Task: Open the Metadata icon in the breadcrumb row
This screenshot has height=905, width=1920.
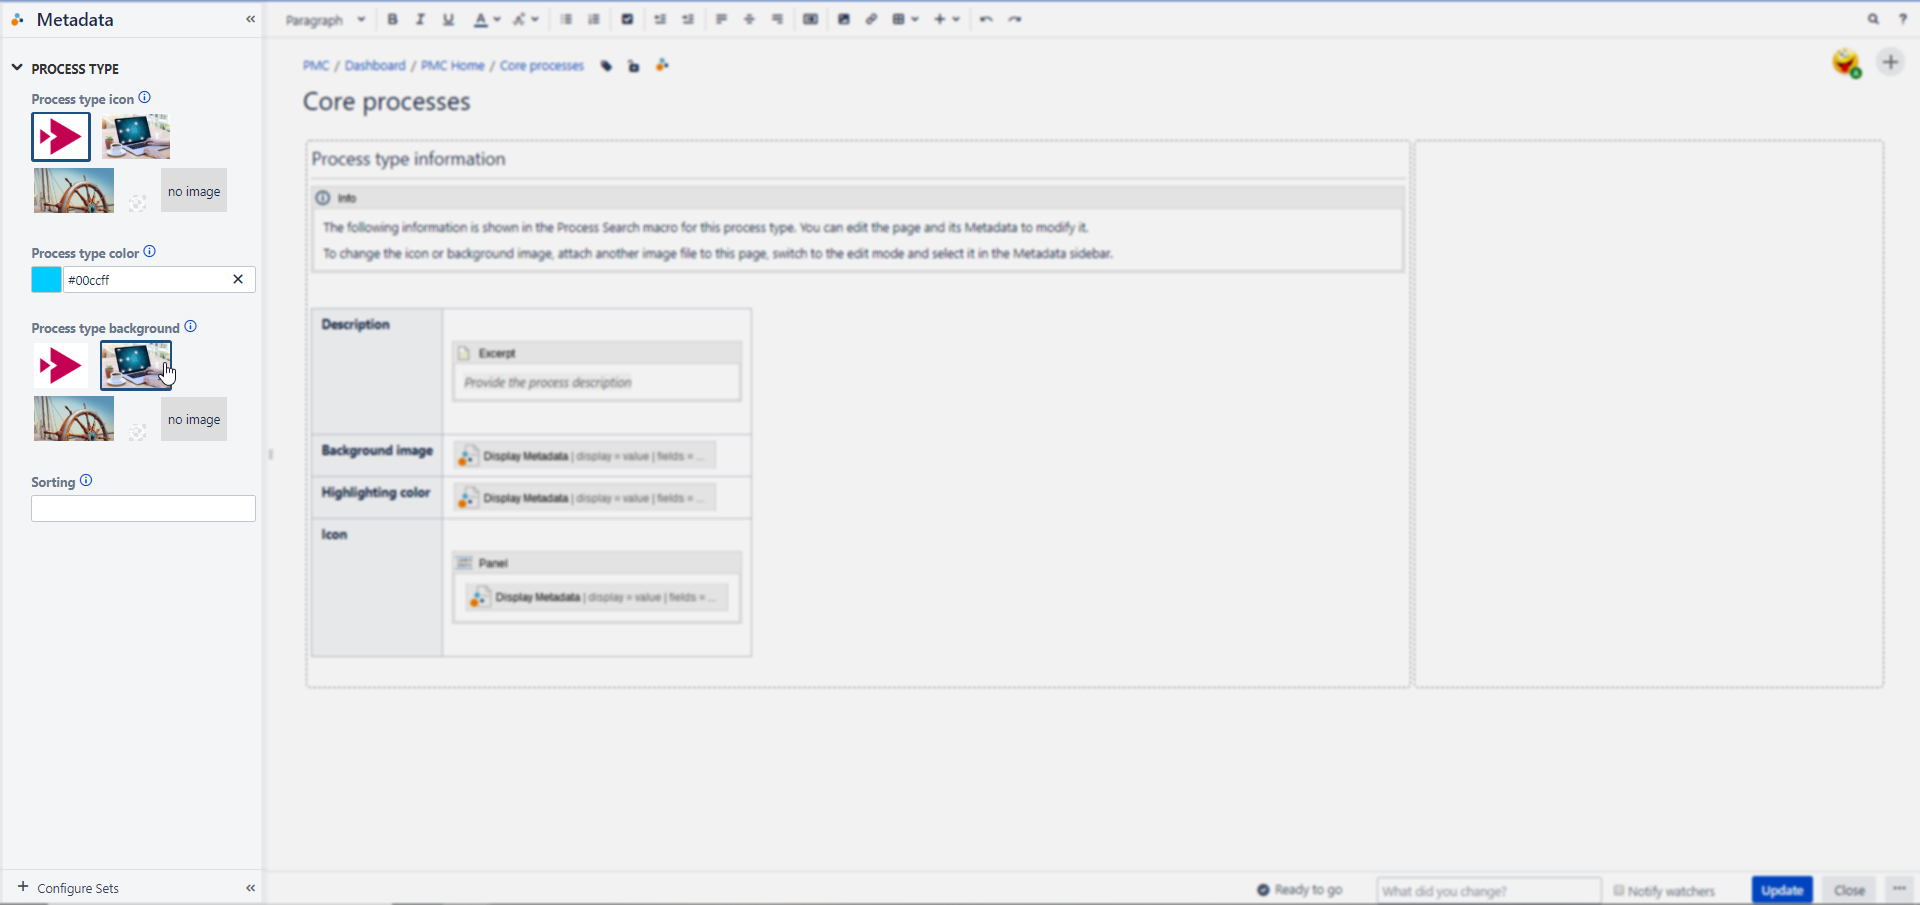Action: [662, 65]
